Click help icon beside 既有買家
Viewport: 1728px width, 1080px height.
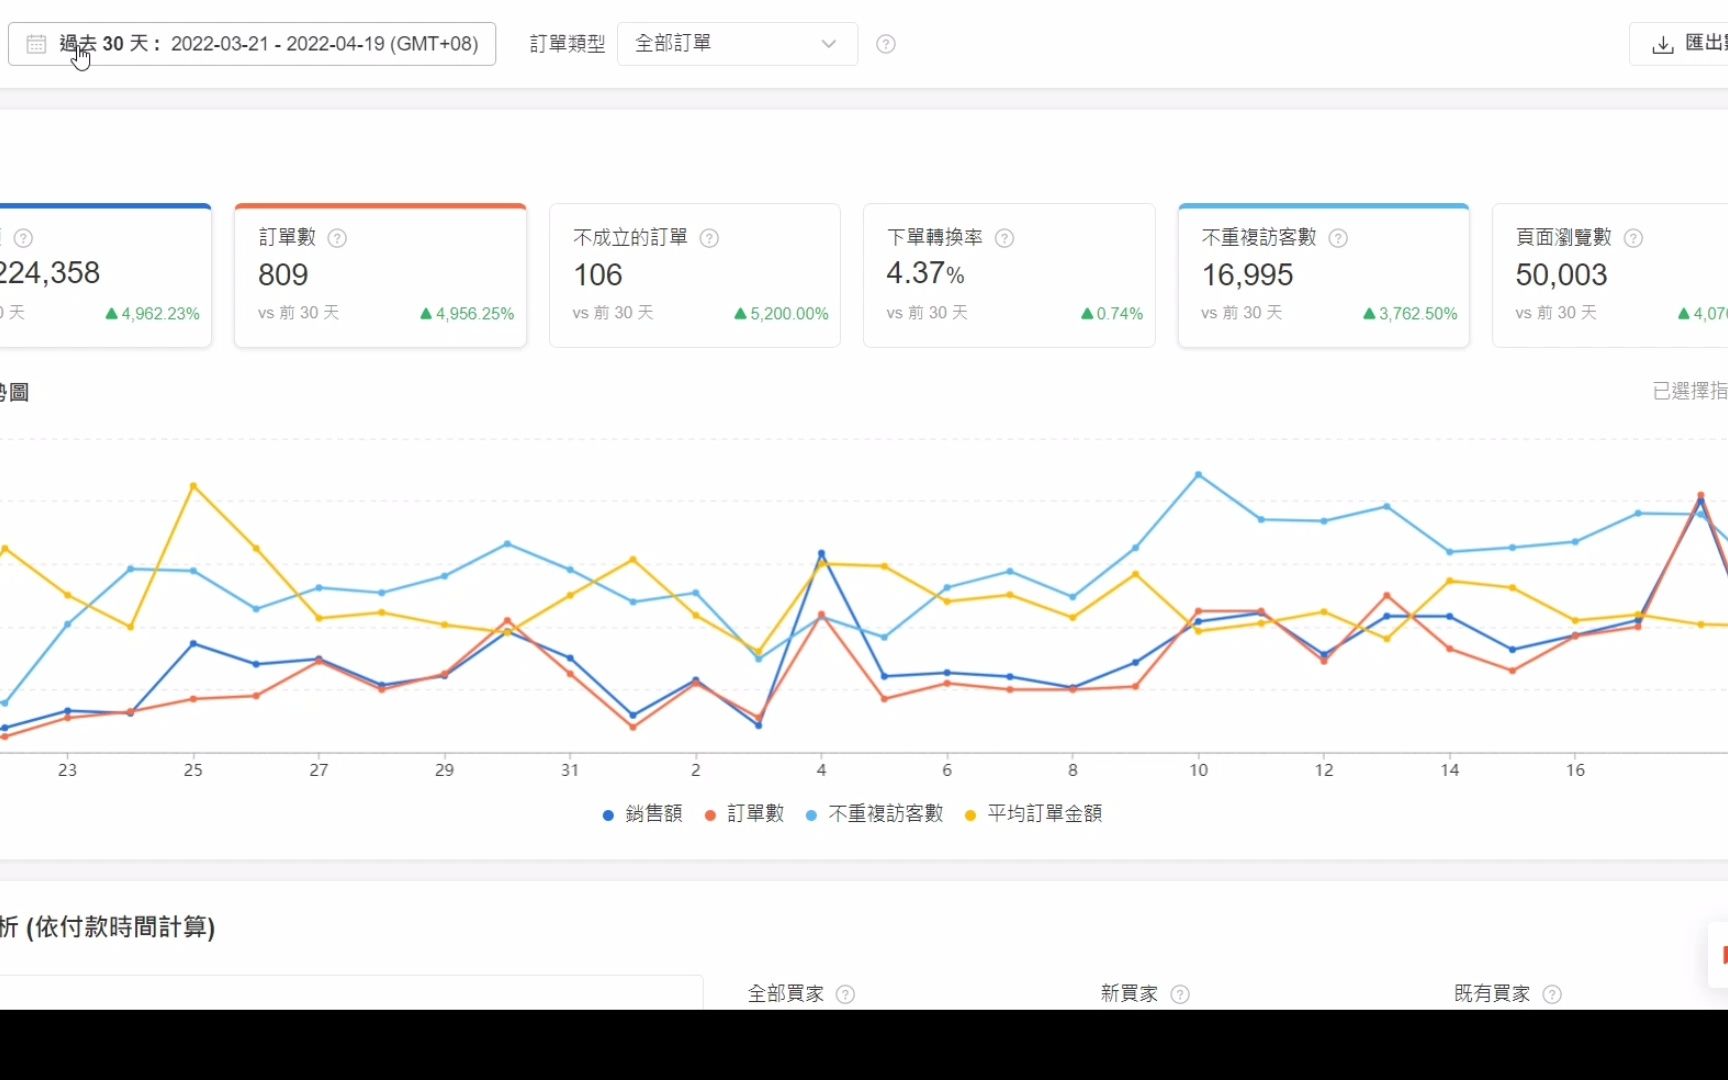[1552, 994]
